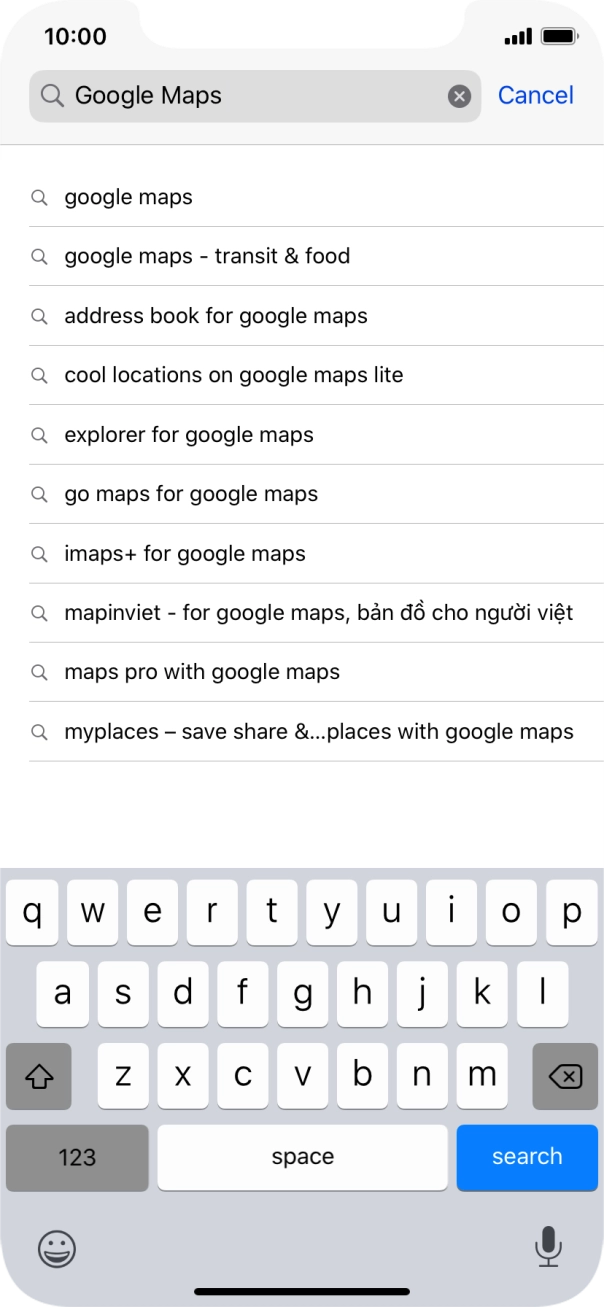Tap the space bar

pos(302,1157)
